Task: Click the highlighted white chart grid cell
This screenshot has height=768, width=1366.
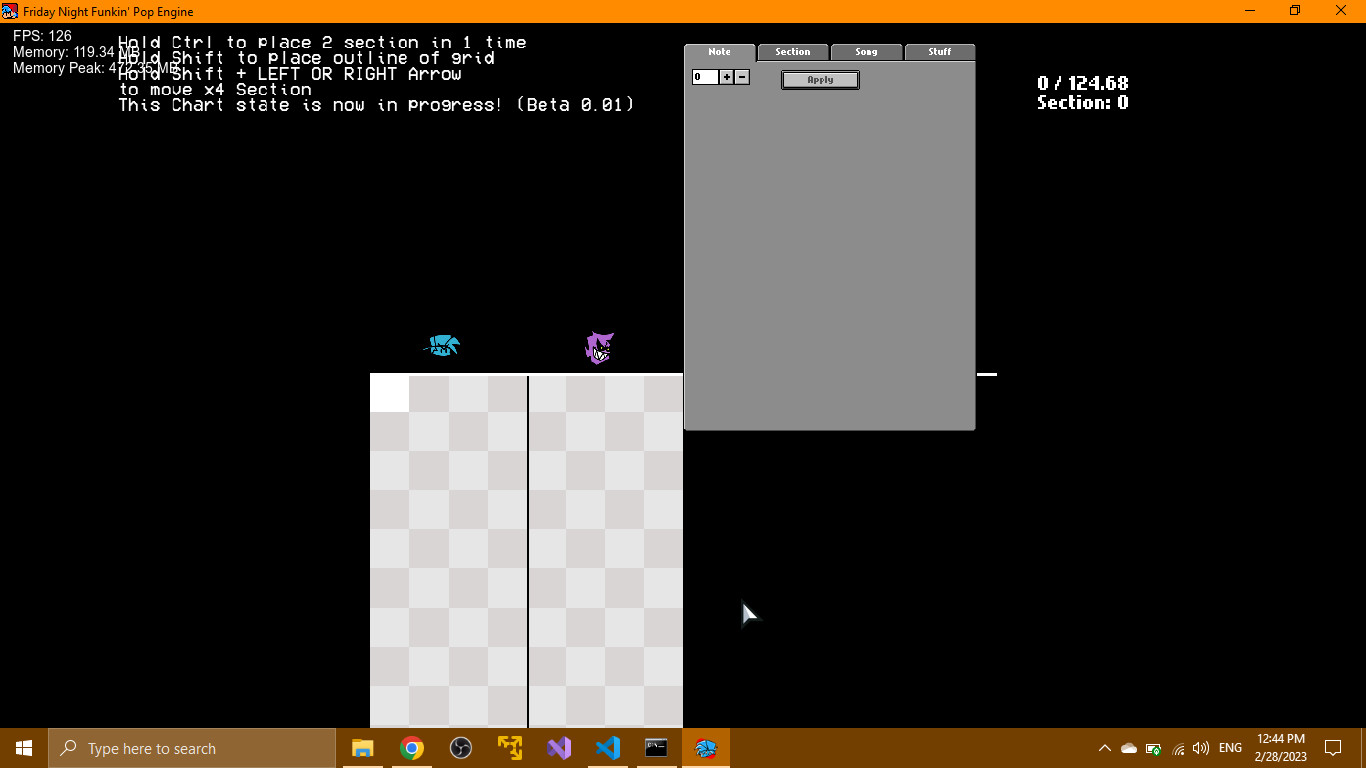Action: tap(389, 393)
